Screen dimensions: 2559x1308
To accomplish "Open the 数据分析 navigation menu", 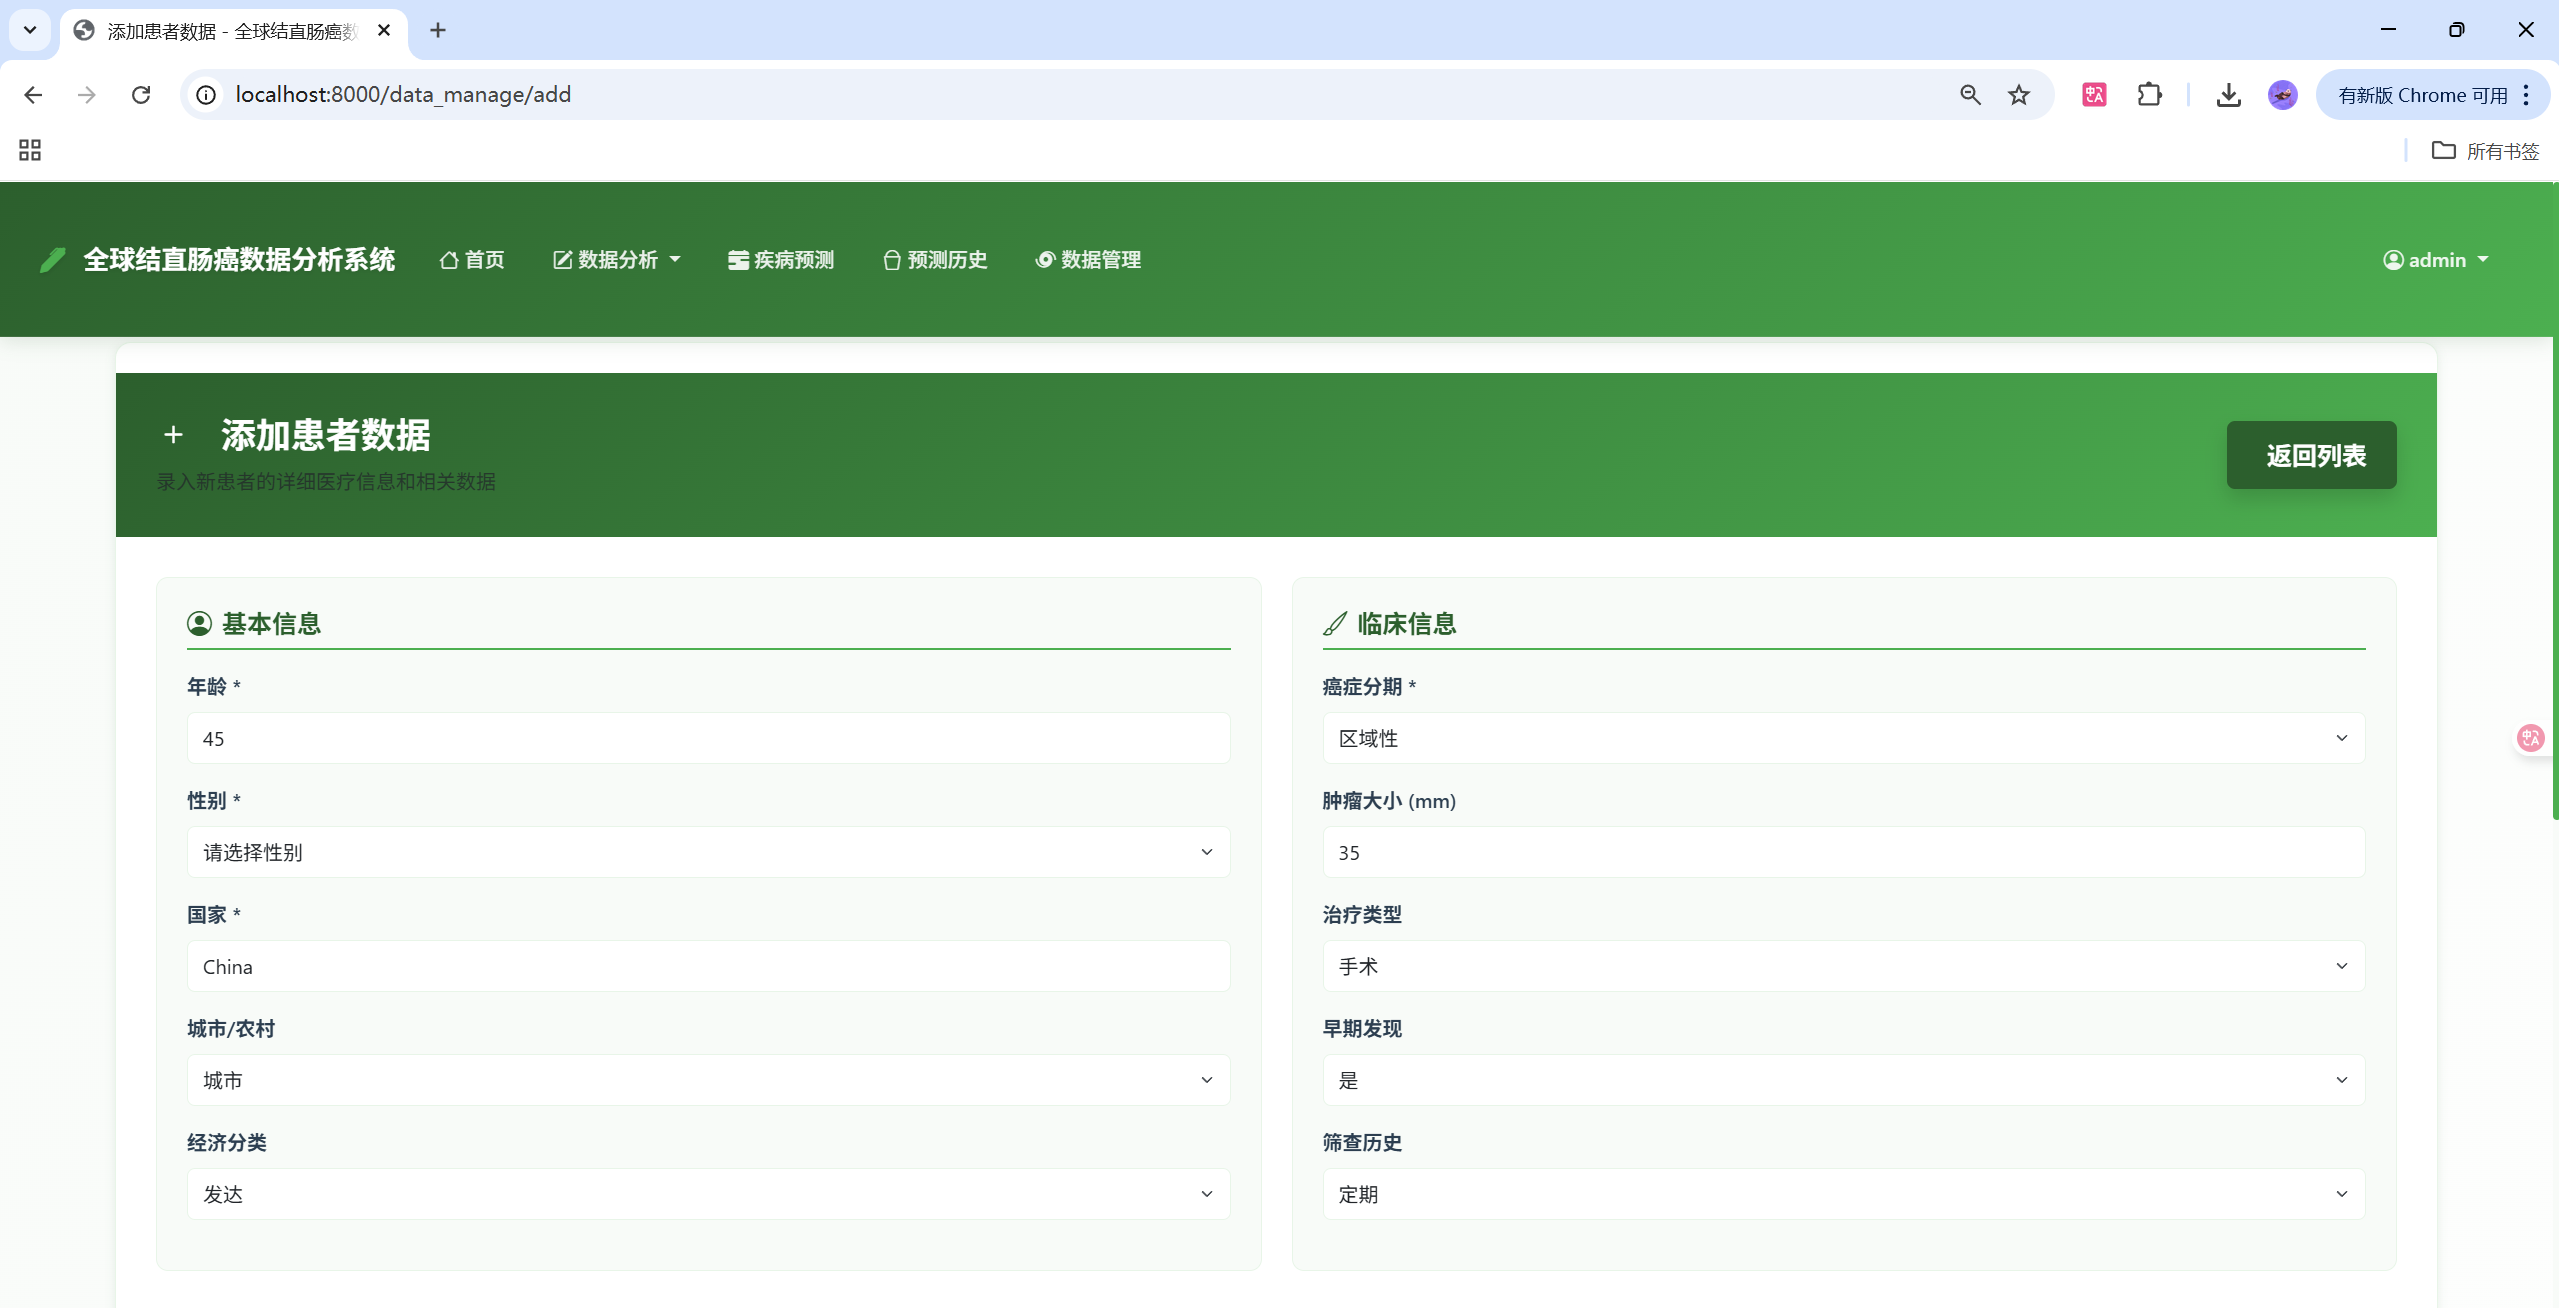I will point(617,260).
